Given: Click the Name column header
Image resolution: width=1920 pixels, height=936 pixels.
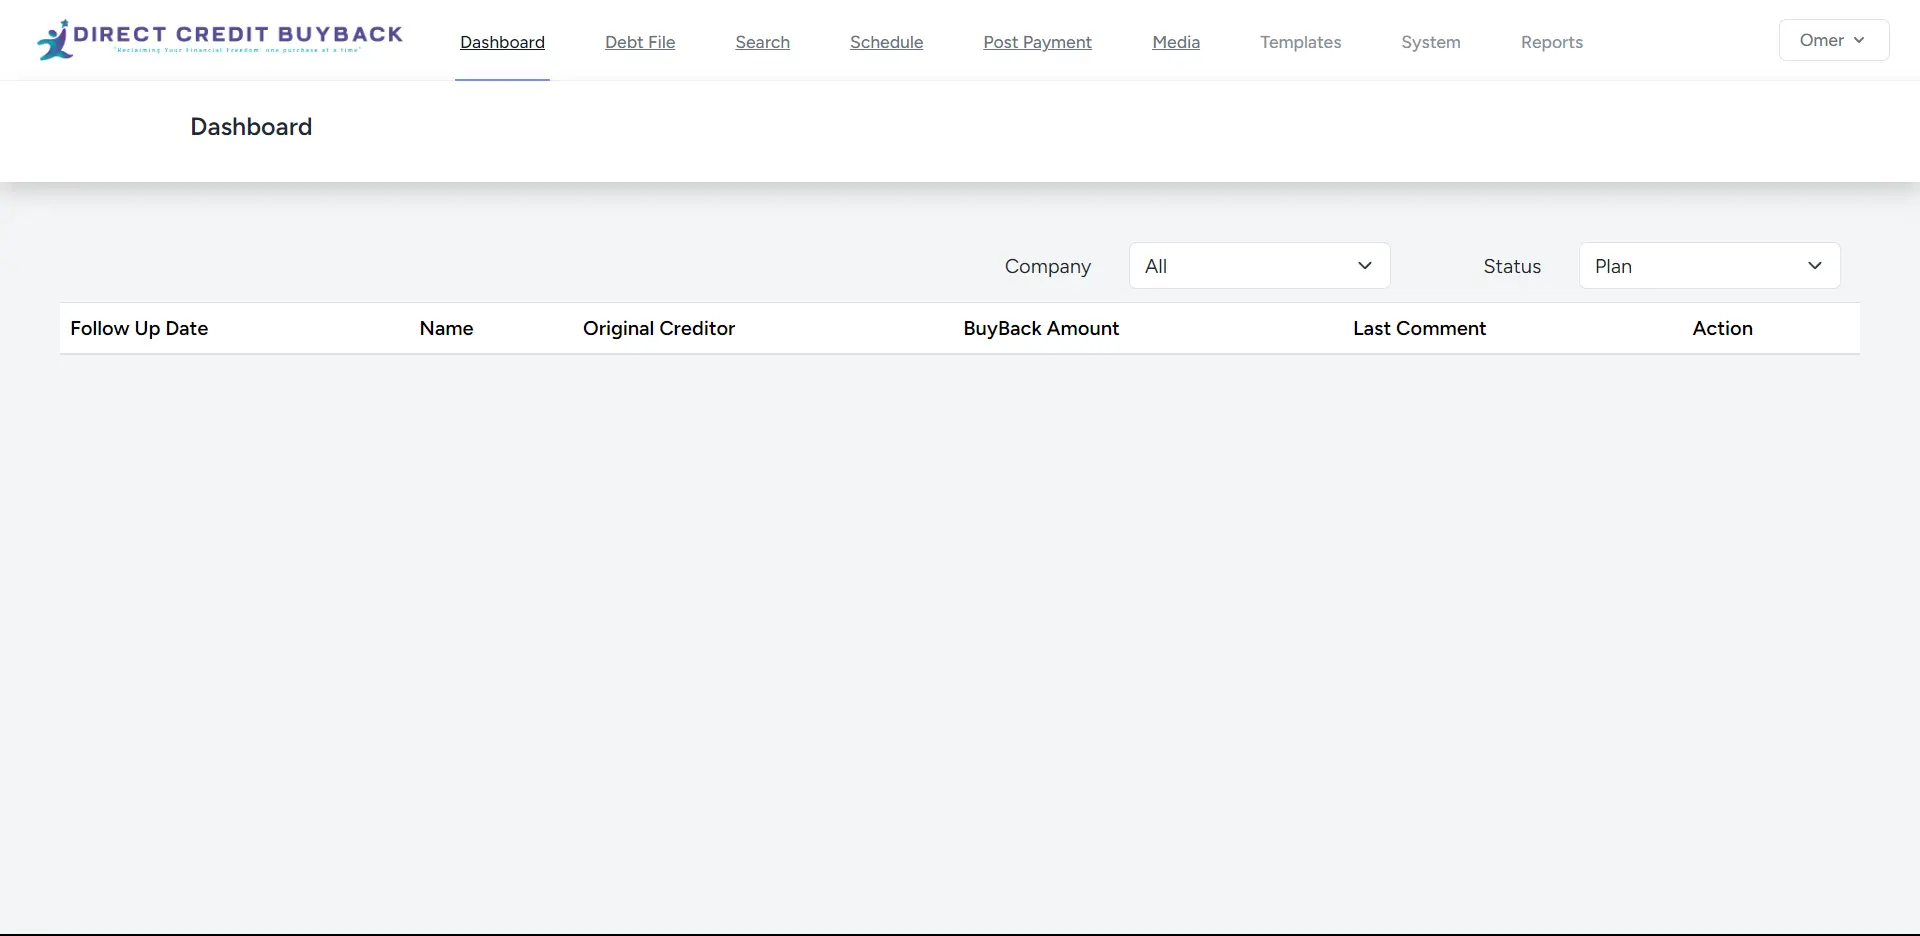Looking at the screenshot, I should [446, 328].
